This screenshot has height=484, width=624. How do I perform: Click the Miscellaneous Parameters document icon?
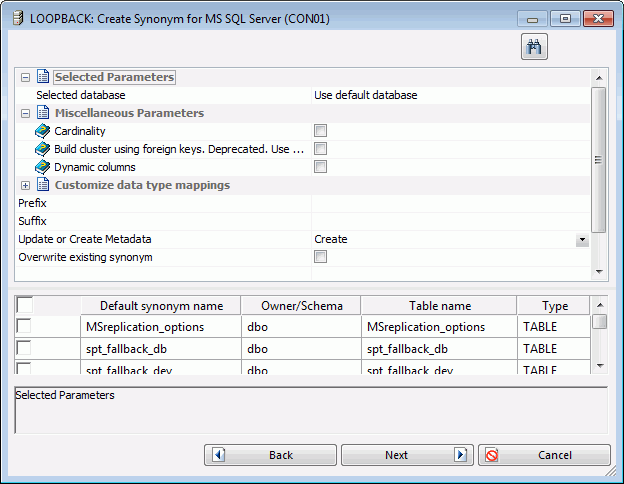43,113
